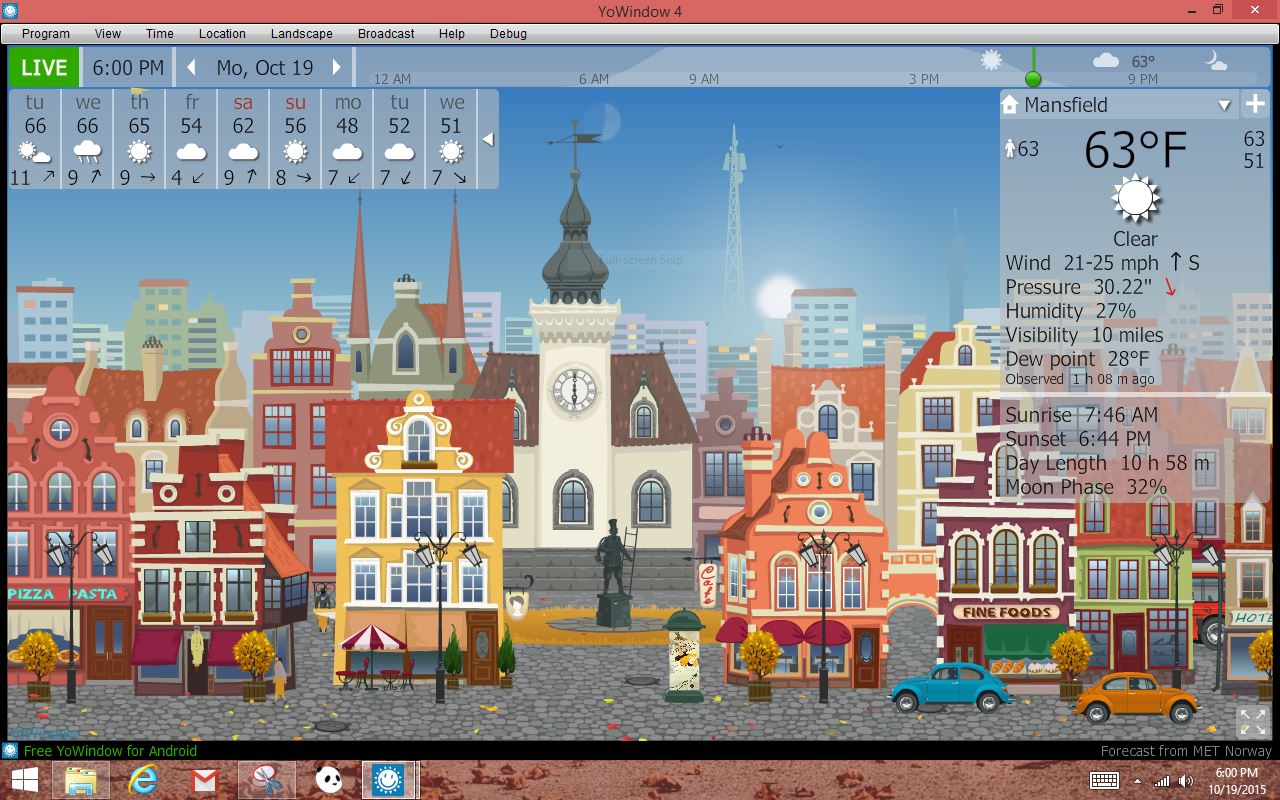Toggle the LIVE mode button
The height and width of the screenshot is (800, 1280).
tap(44, 68)
